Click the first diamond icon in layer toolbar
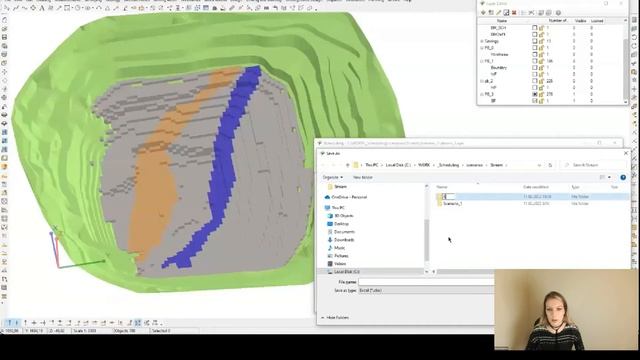 pyautogui.click(x=484, y=13)
